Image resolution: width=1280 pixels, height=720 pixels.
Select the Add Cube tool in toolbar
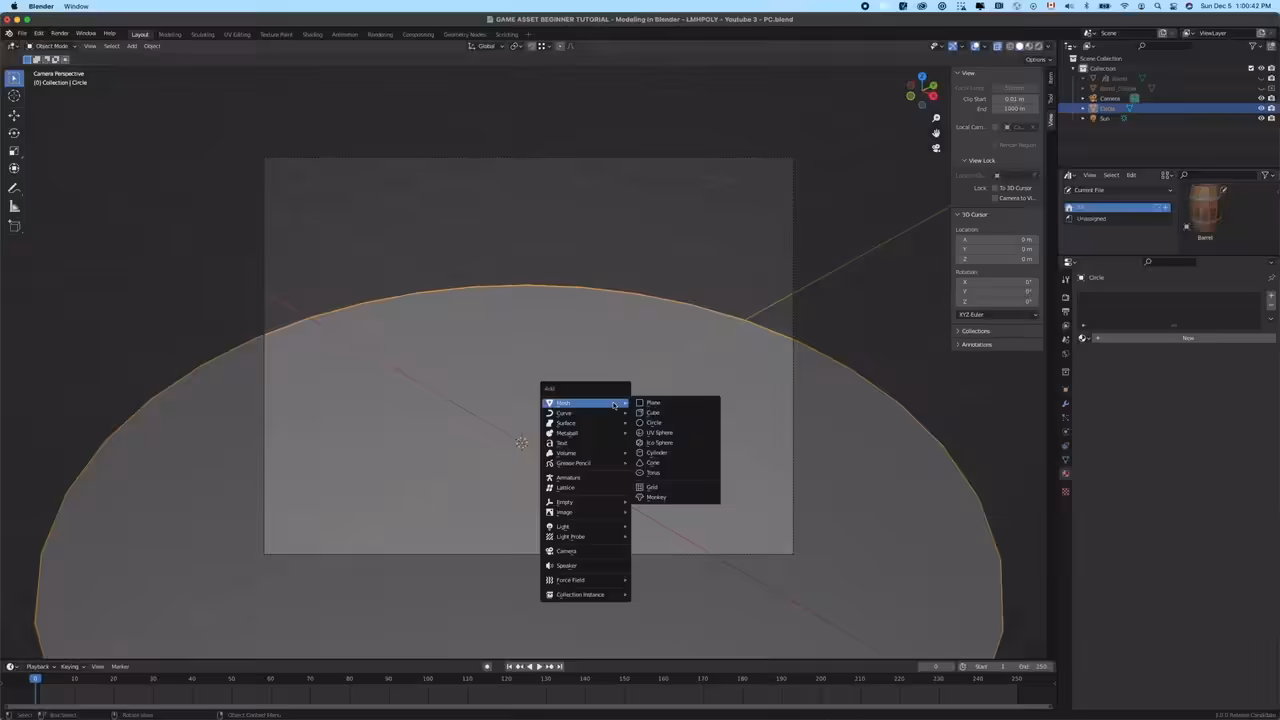[14, 226]
